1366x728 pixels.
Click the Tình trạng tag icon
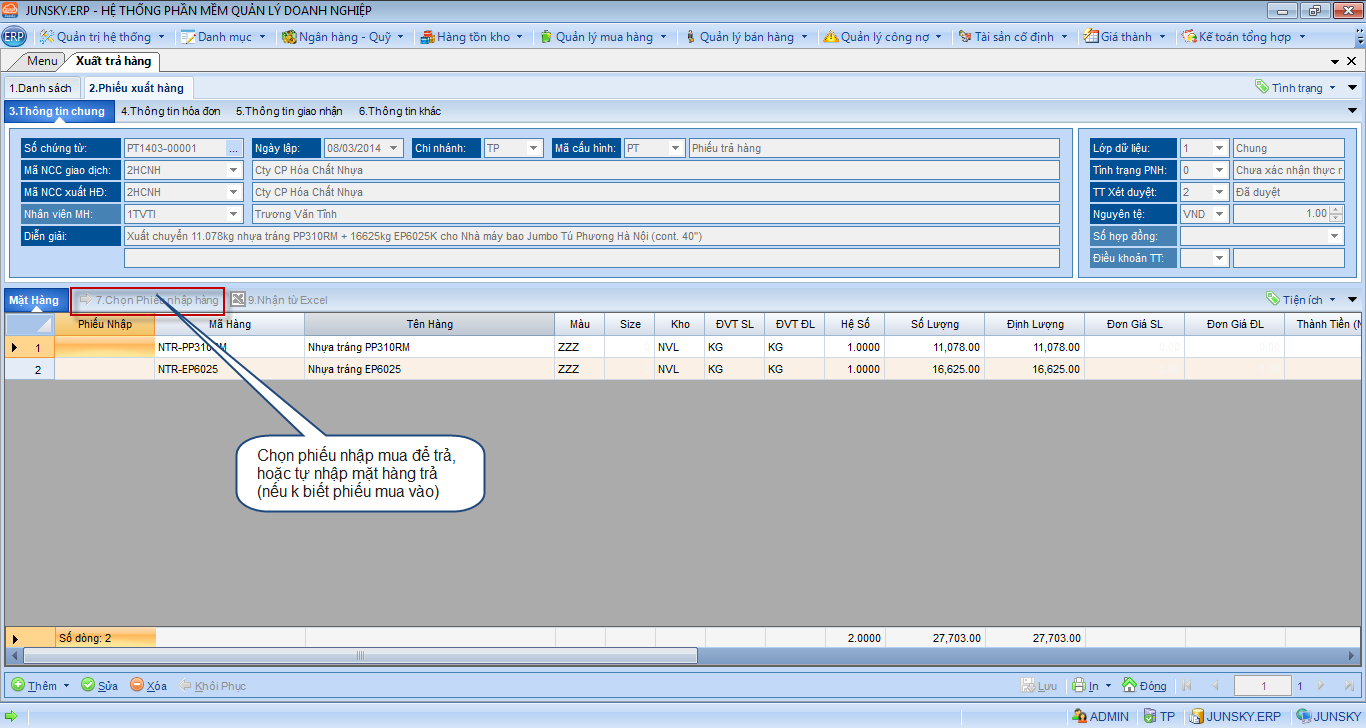coord(1262,87)
